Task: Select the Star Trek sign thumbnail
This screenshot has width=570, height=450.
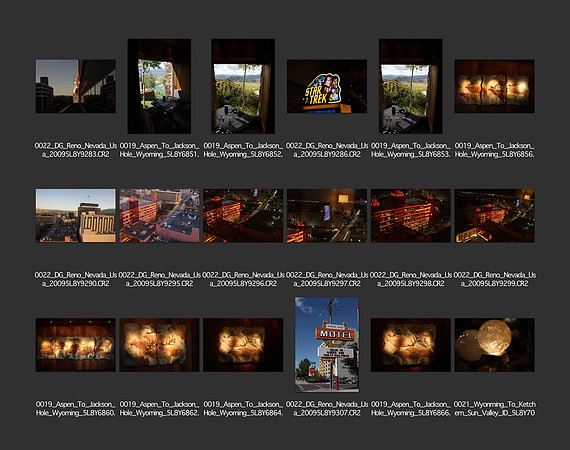Action: tap(327, 86)
